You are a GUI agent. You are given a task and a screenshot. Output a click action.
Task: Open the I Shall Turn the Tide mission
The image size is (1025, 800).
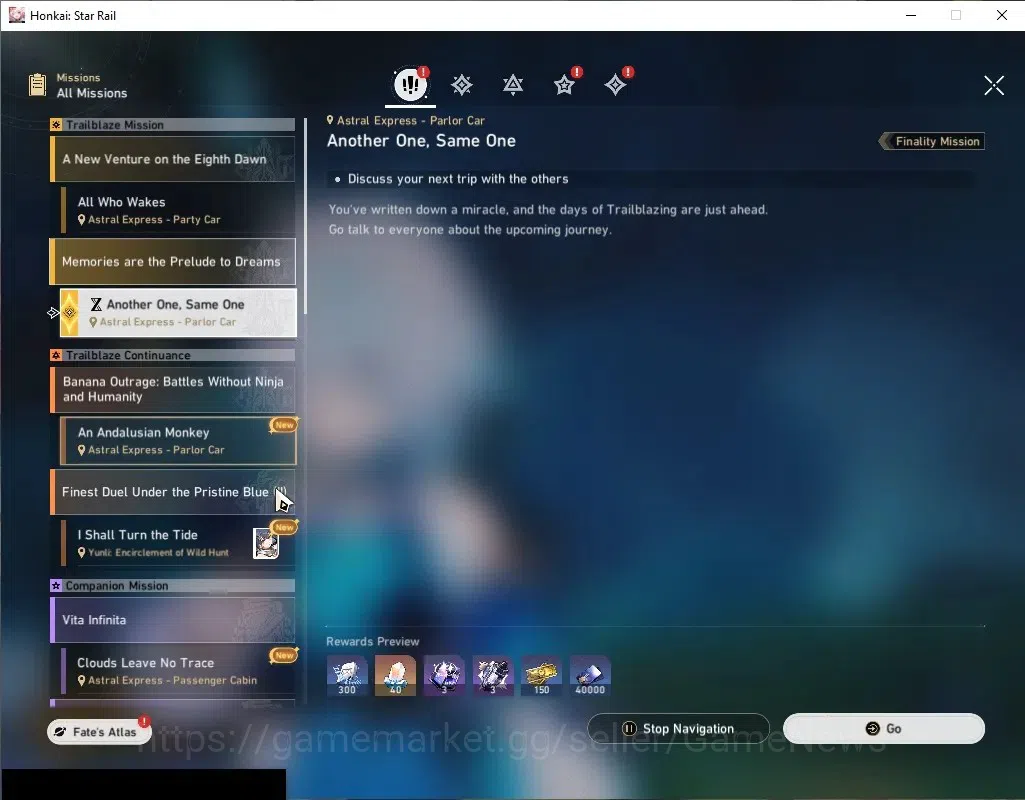coord(178,542)
